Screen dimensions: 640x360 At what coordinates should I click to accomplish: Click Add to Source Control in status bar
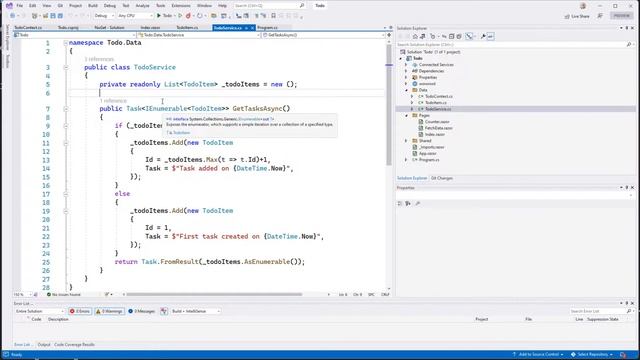[x=538, y=354]
